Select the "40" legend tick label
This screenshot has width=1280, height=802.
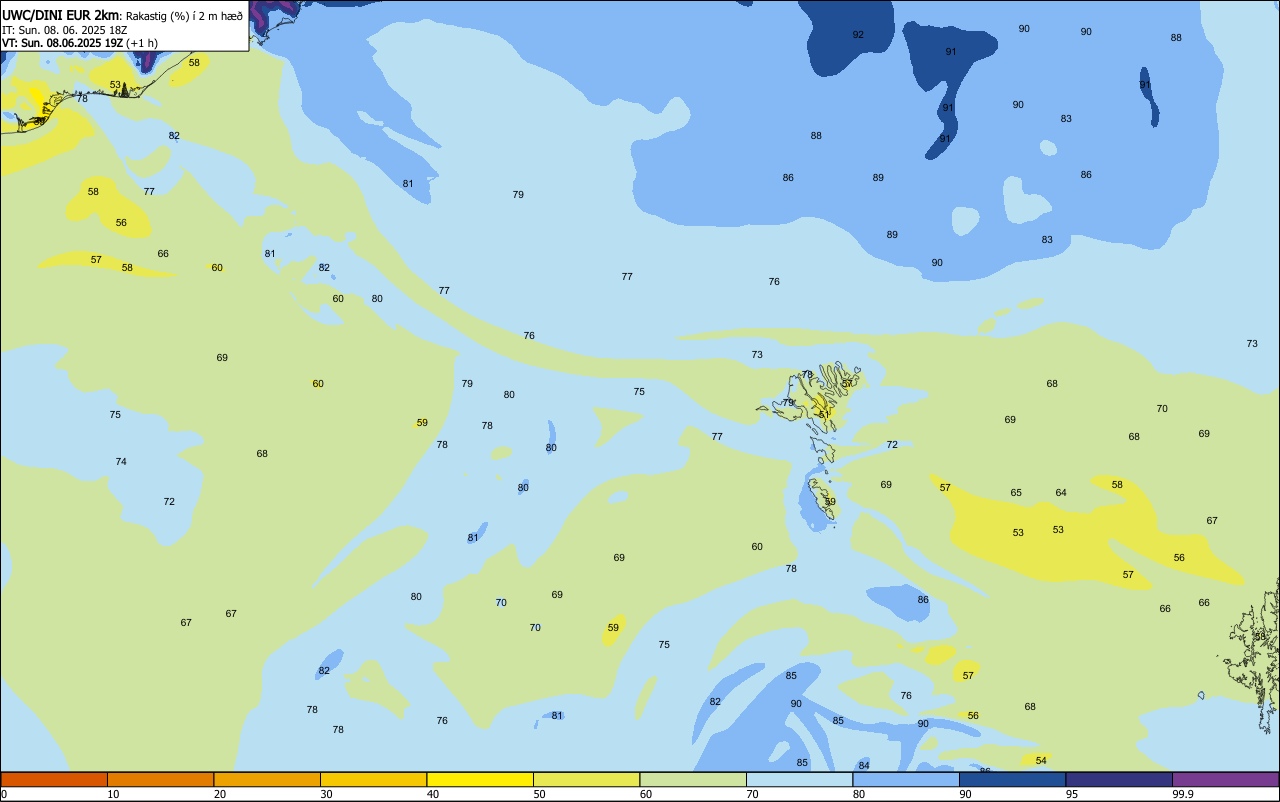coord(433,794)
